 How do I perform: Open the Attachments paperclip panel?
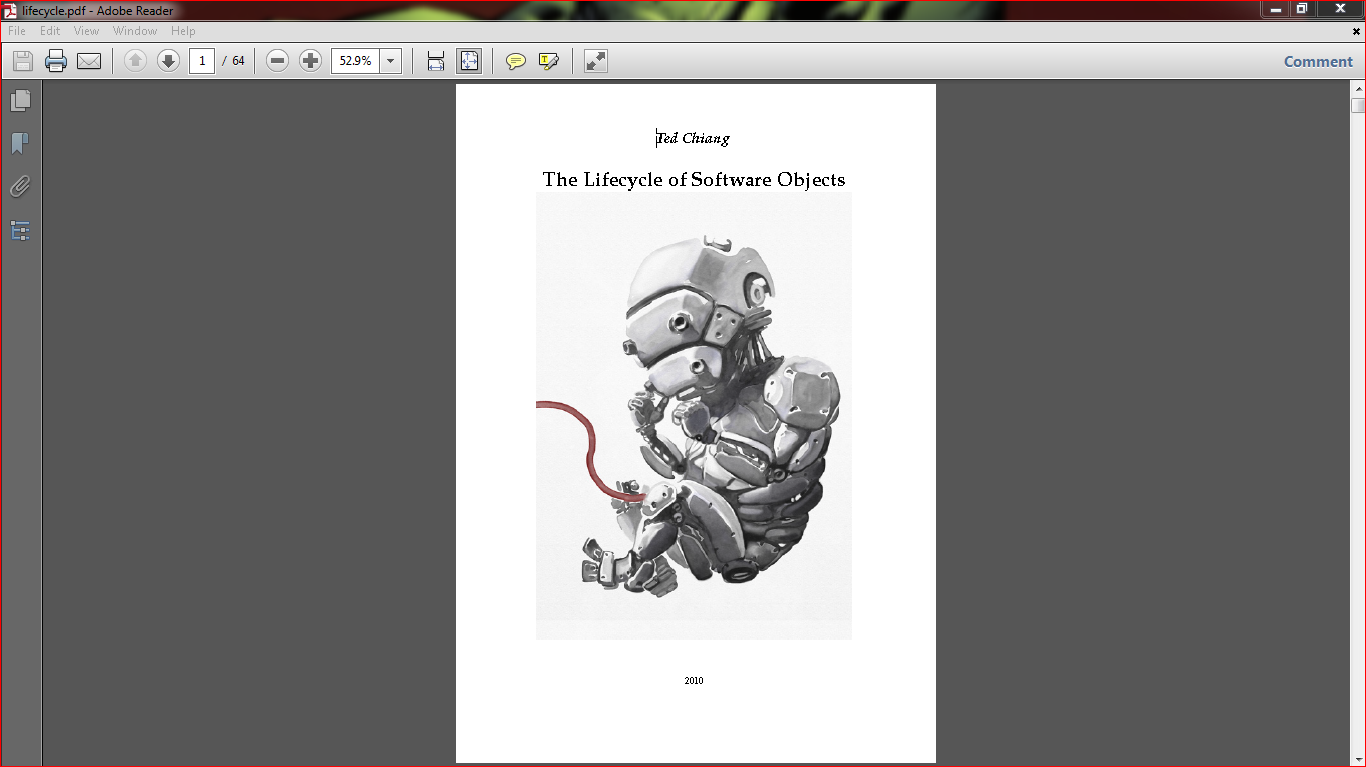coord(21,186)
